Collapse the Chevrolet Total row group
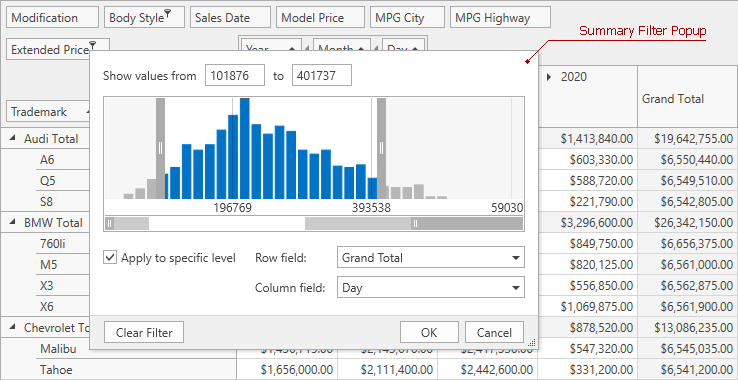Screen dimensions: 738x380 pyautogui.click(x=14, y=327)
